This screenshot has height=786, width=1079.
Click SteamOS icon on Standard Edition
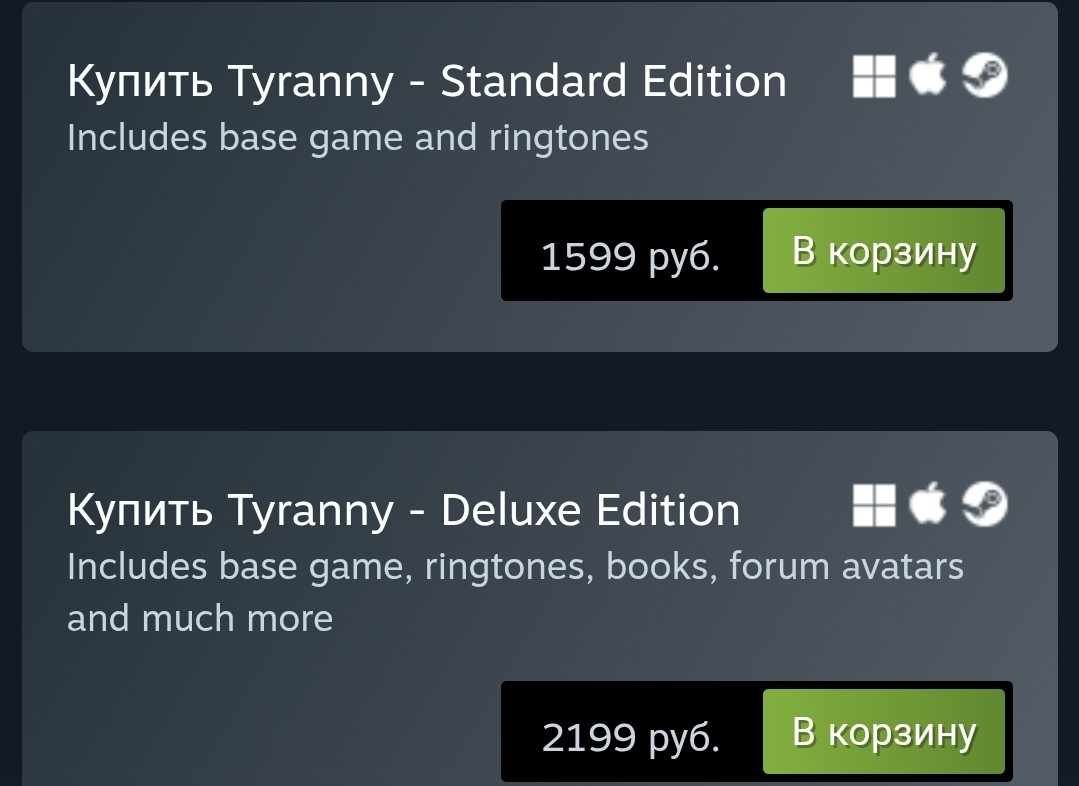pos(984,75)
